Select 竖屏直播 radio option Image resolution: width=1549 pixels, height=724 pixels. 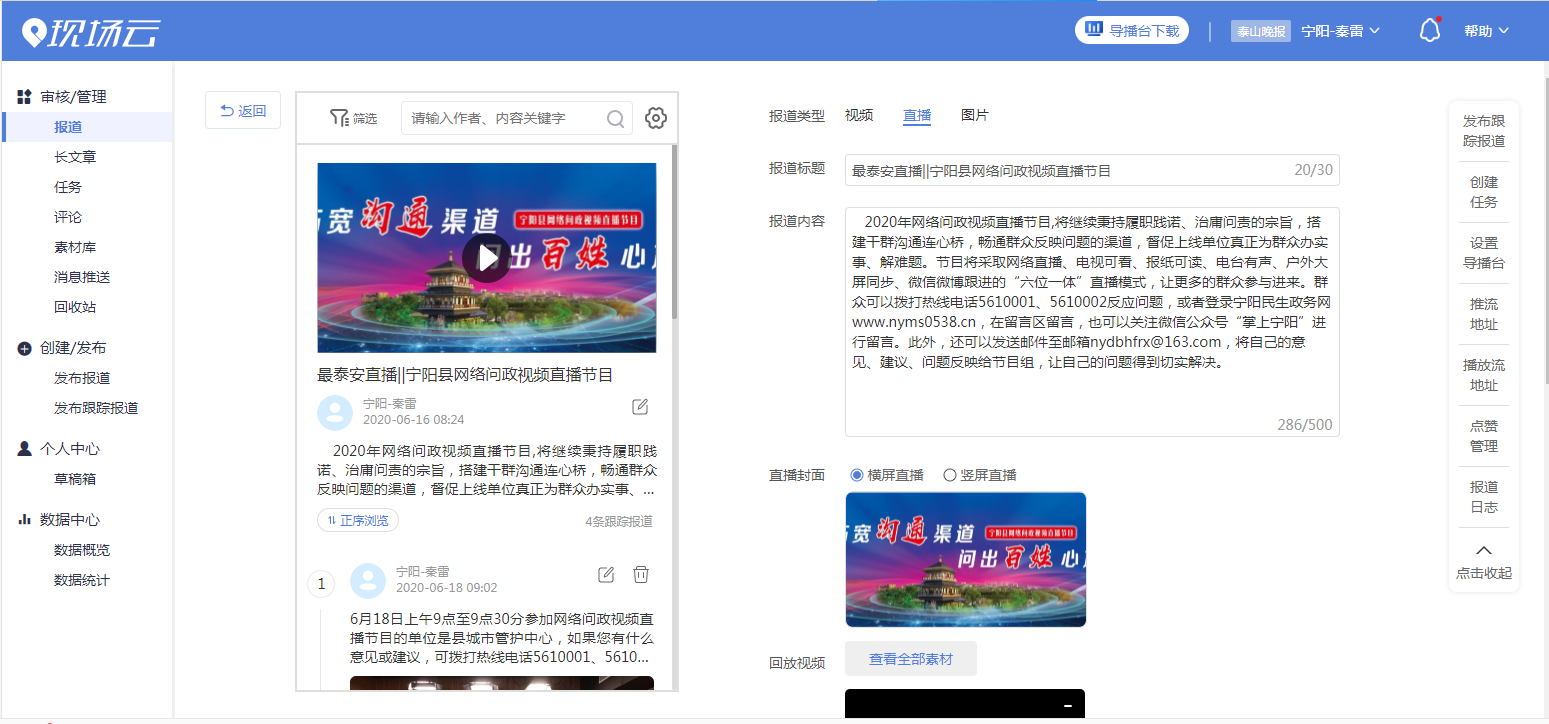coord(950,475)
